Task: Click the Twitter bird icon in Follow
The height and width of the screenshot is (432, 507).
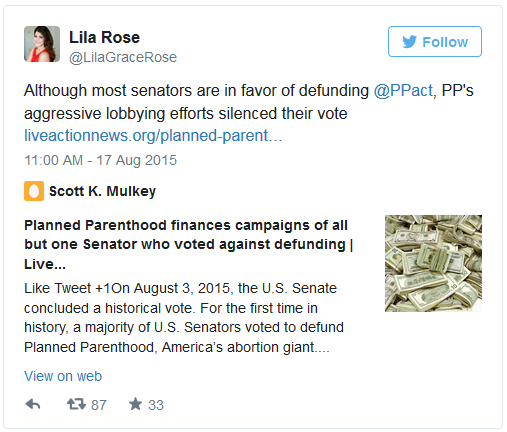Action: (x=409, y=42)
